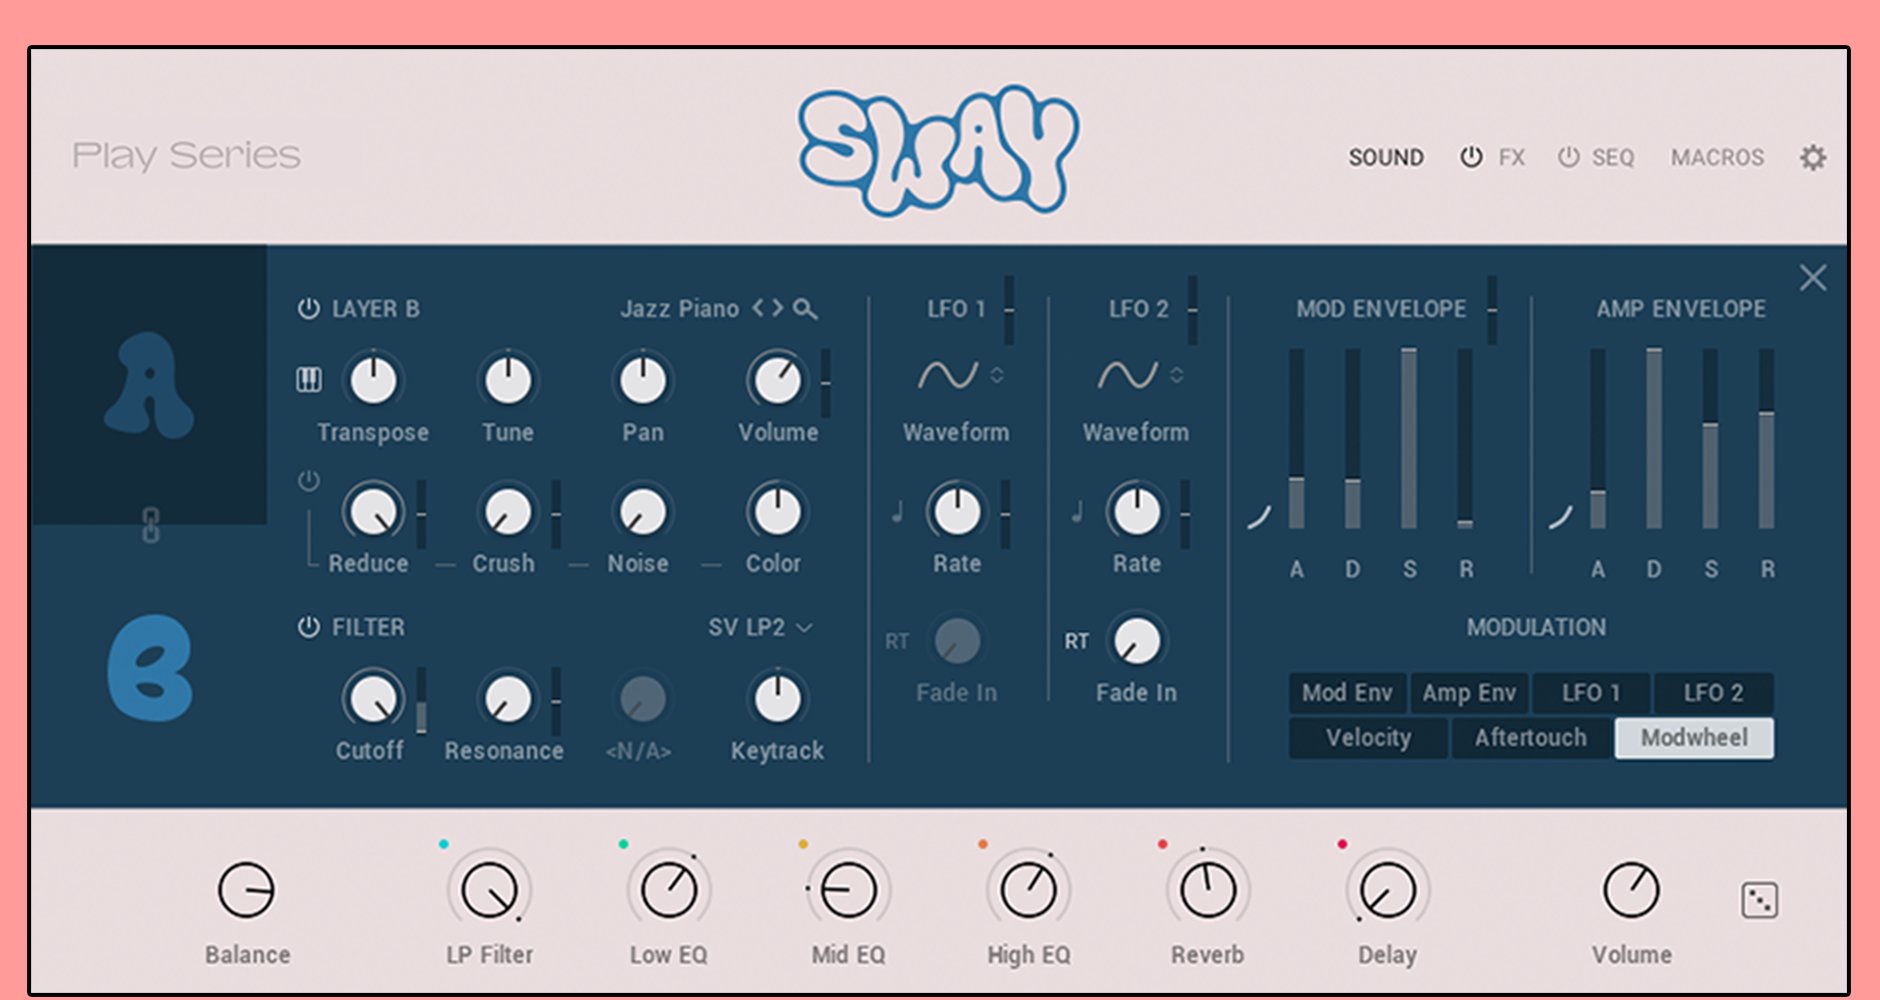Toggle the Layer B power button

click(x=308, y=309)
